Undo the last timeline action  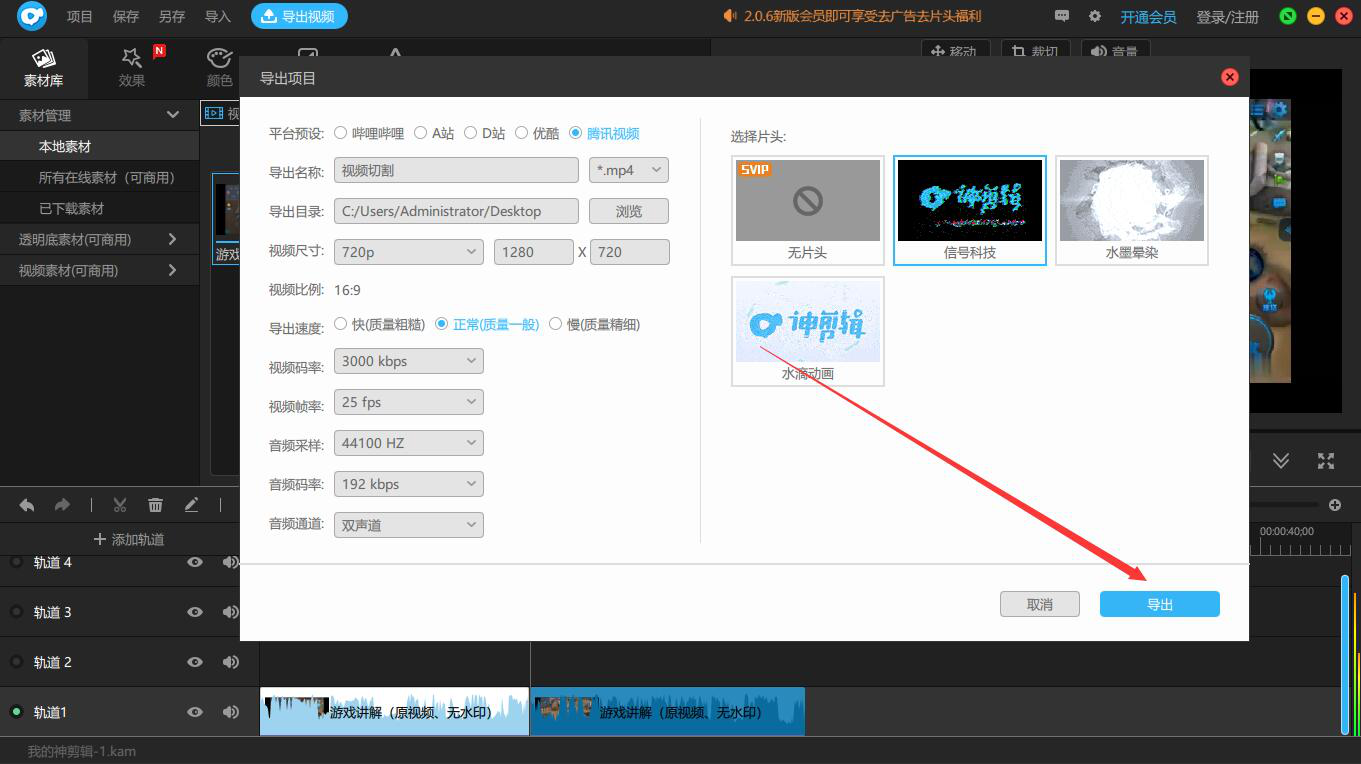click(27, 505)
